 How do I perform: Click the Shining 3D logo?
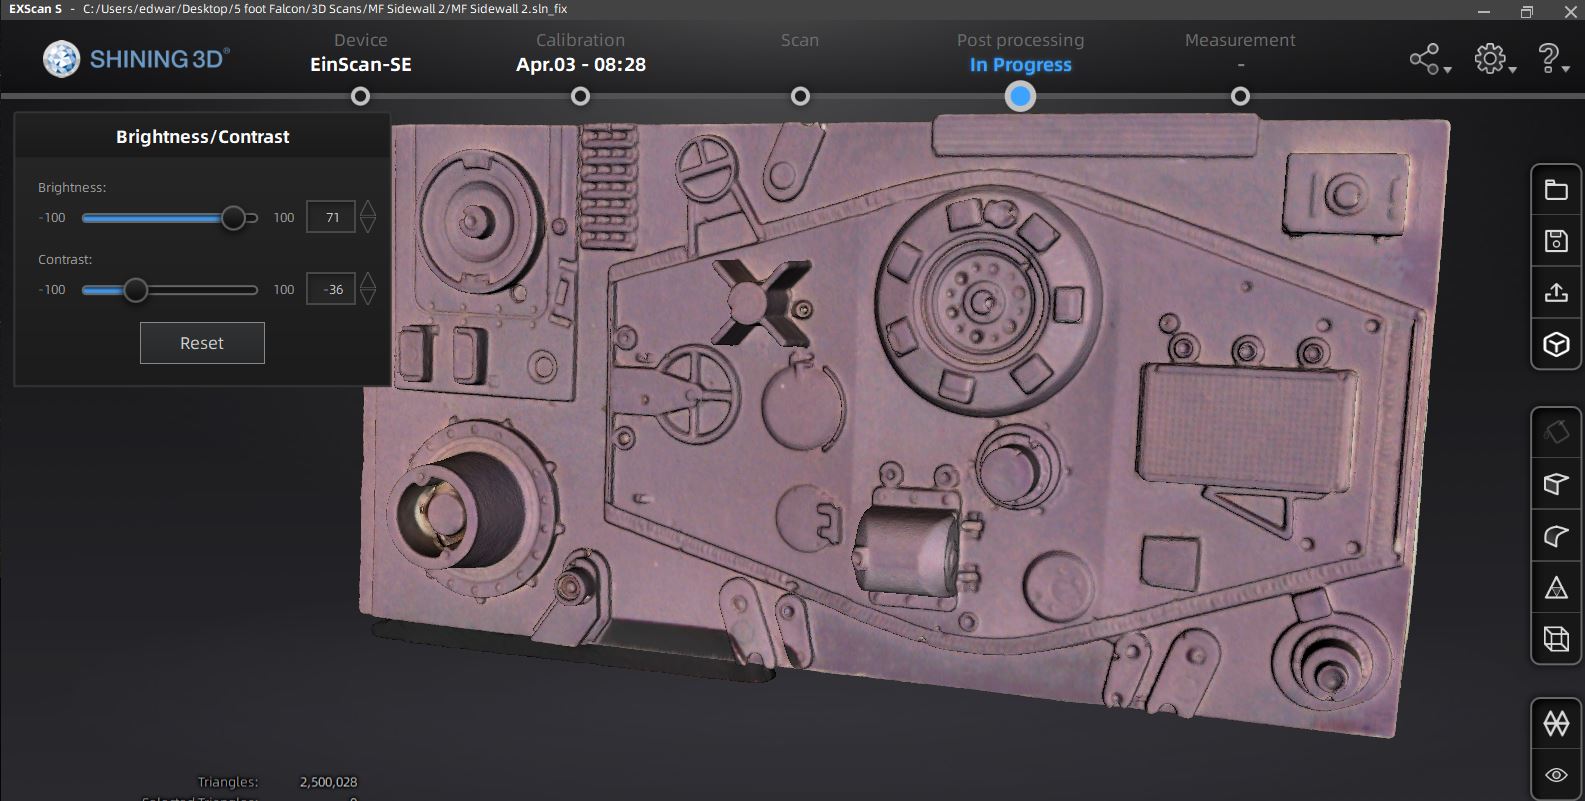136,59
